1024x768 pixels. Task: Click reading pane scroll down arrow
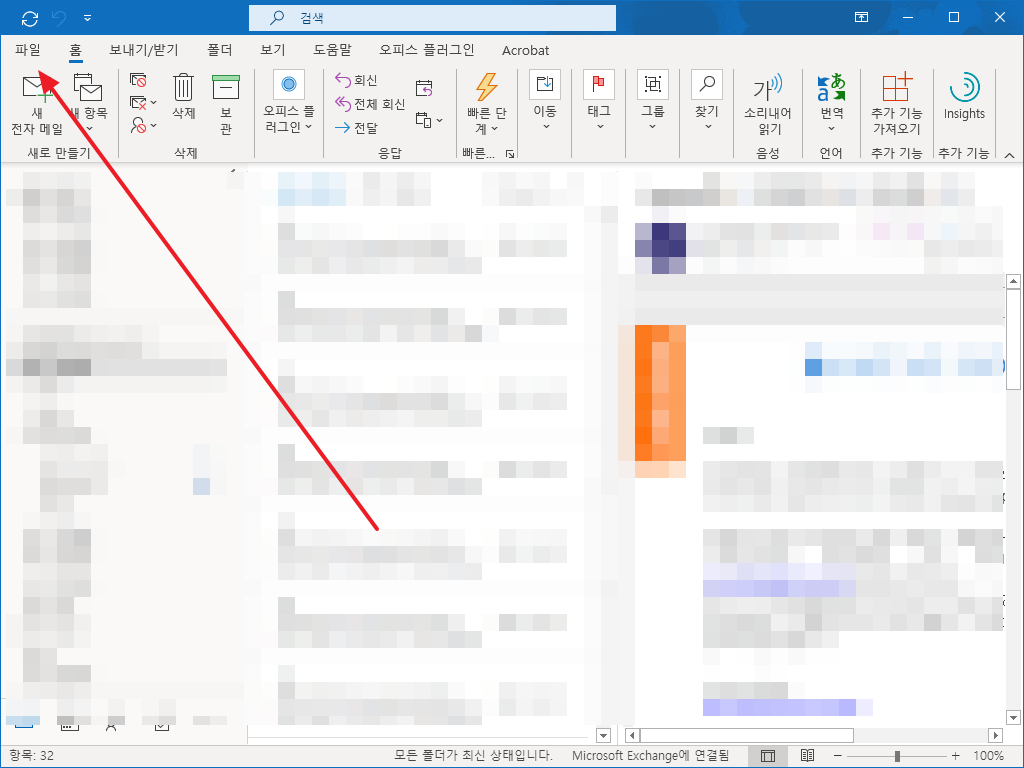coord(1014,718)
